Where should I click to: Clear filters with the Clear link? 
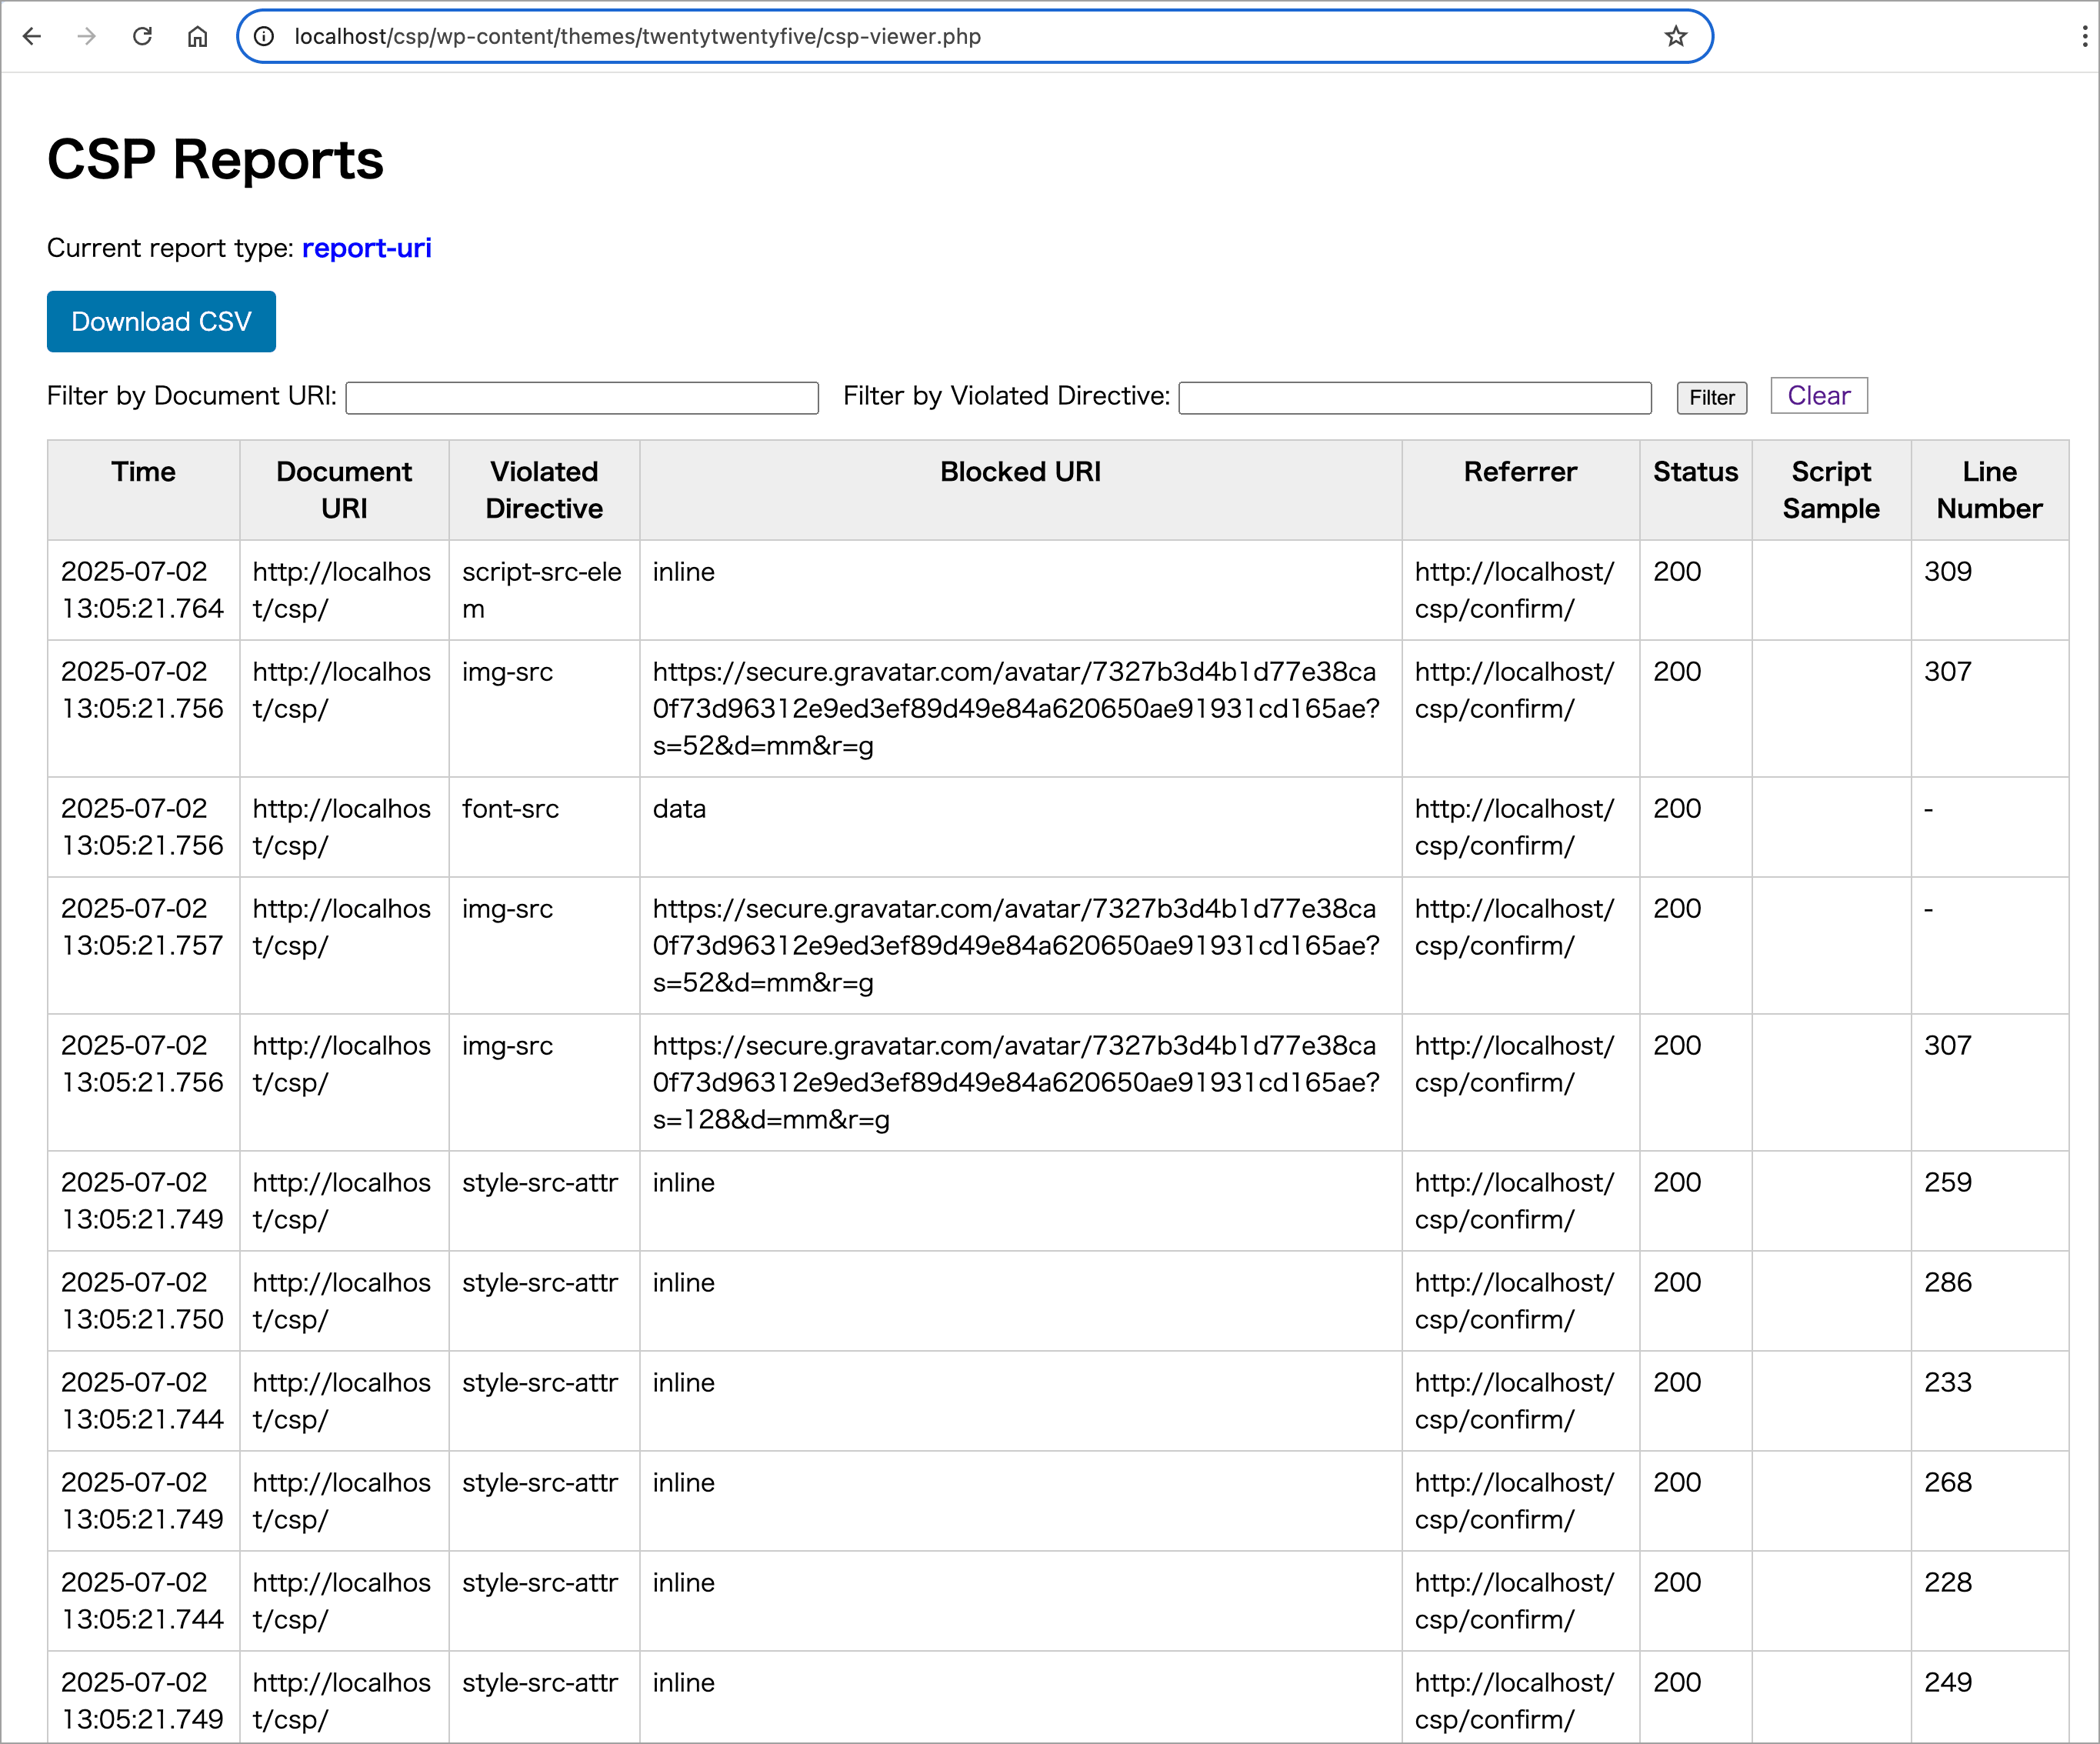coord(1819,395)
